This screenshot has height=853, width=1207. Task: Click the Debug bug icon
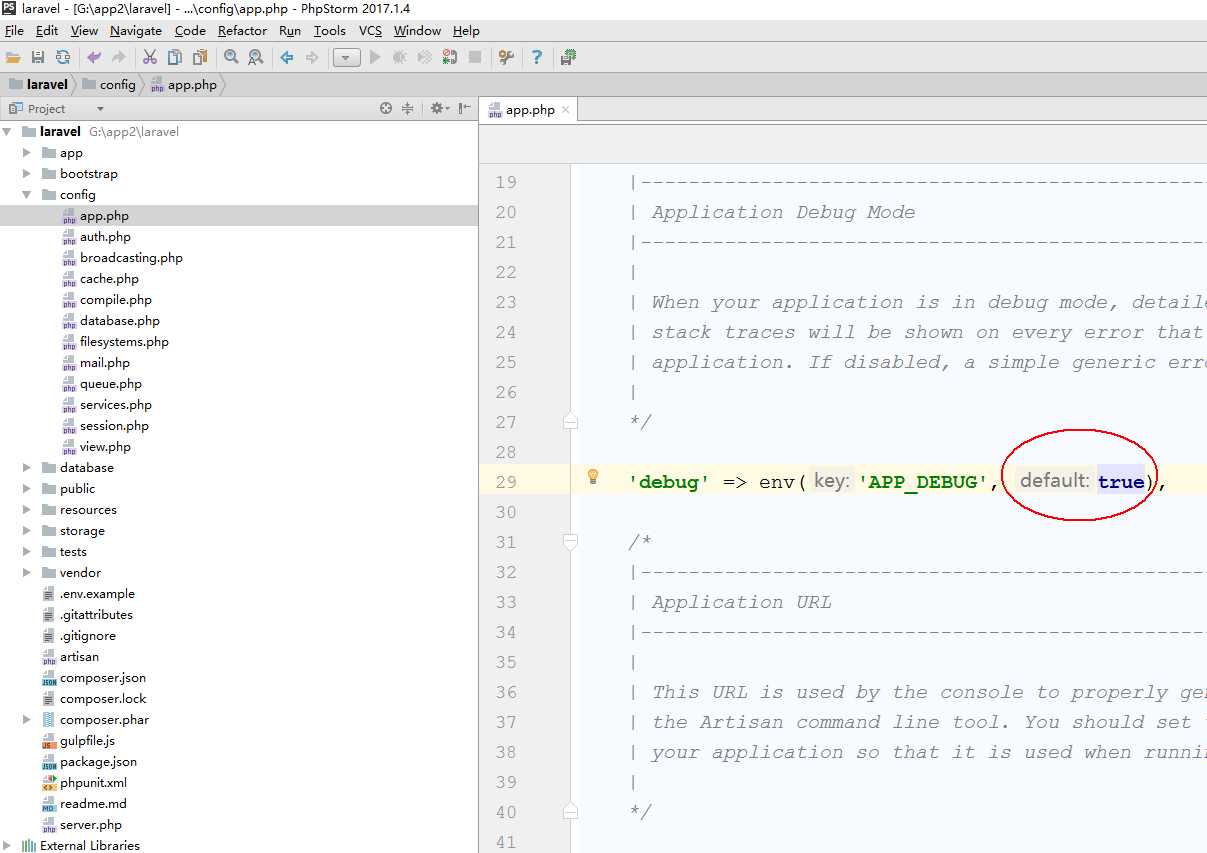click(400, 58)
